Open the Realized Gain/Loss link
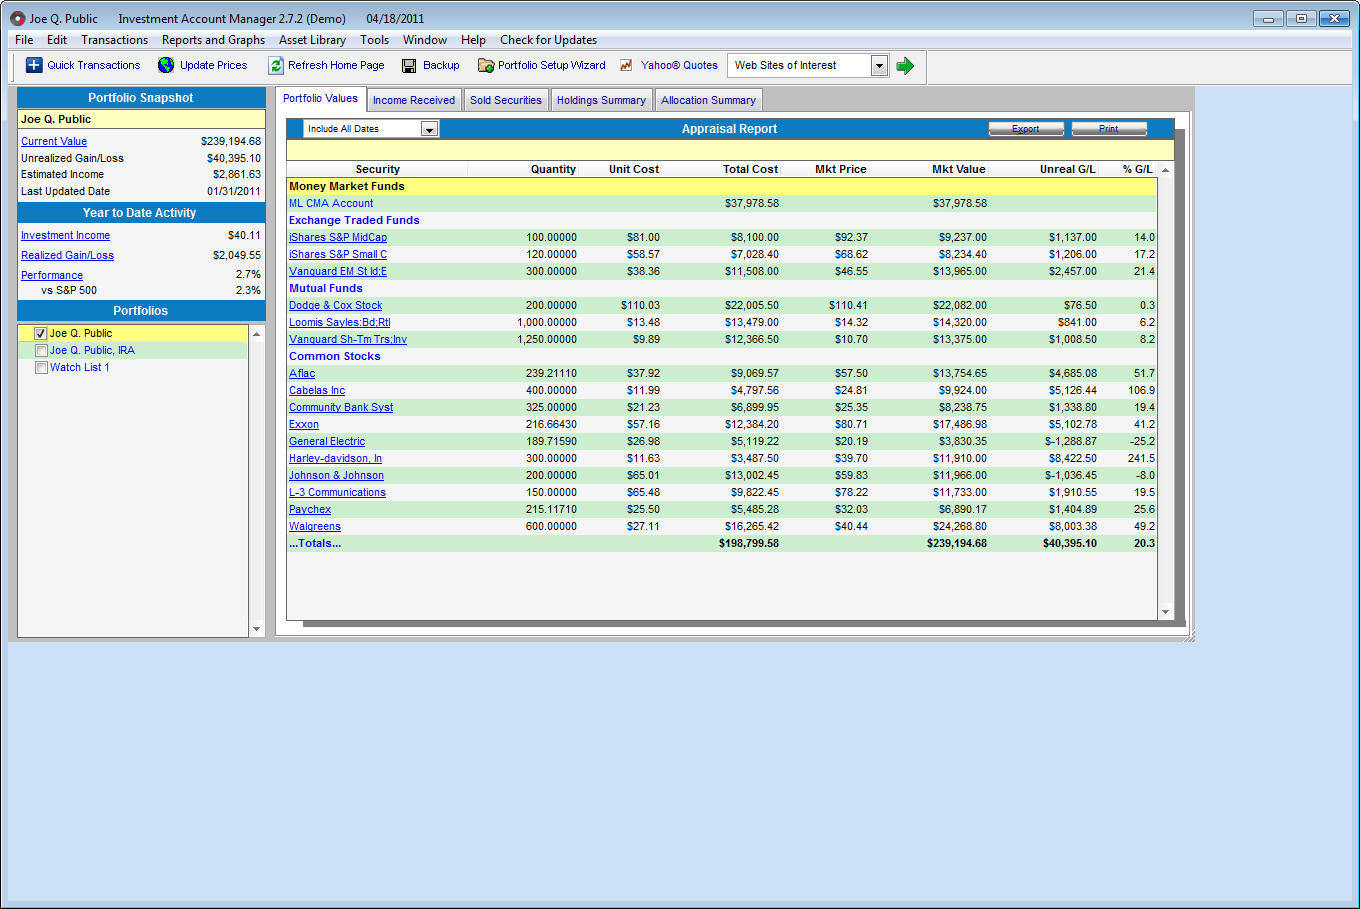The height and width of the screenshot is (909, 1360). click(67, 256)
